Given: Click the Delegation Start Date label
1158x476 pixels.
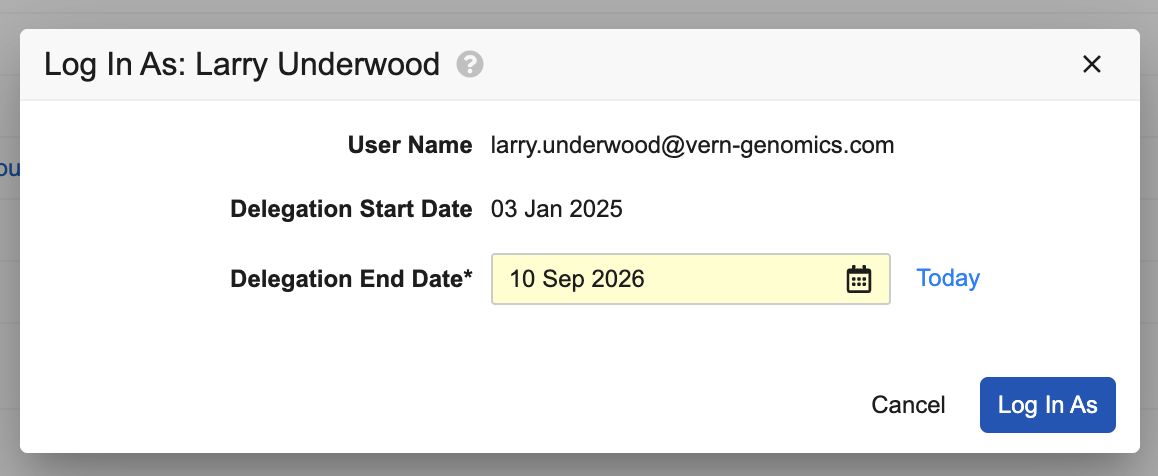Looking at the screenshot, I should click(x=351, y=210).
